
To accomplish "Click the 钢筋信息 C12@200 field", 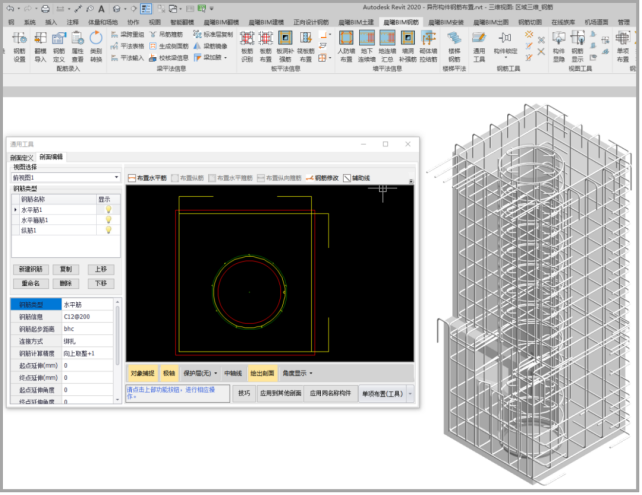I will [87, 317].
